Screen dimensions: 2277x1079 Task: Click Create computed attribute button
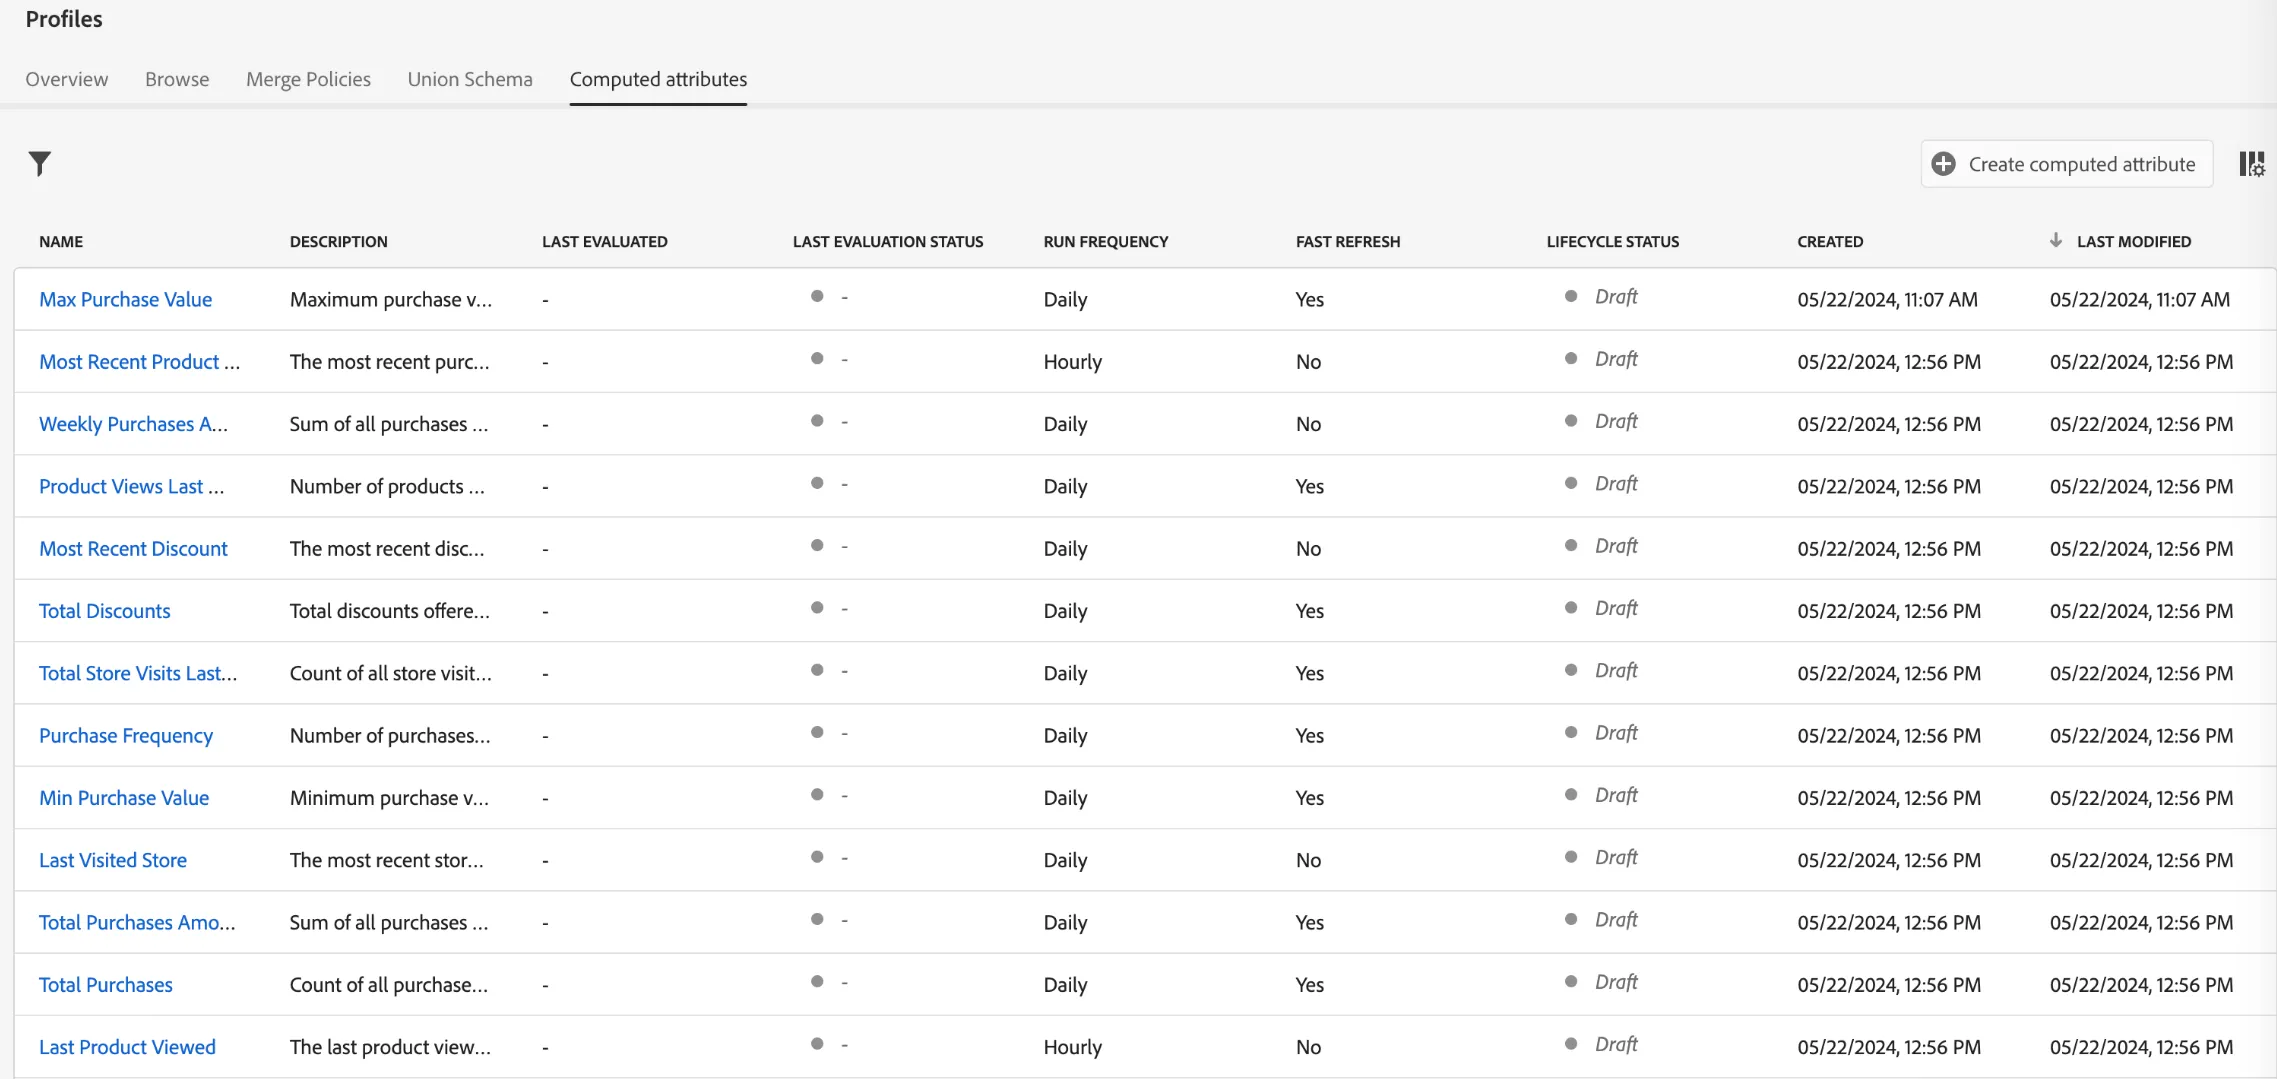tap(2066, 164)
